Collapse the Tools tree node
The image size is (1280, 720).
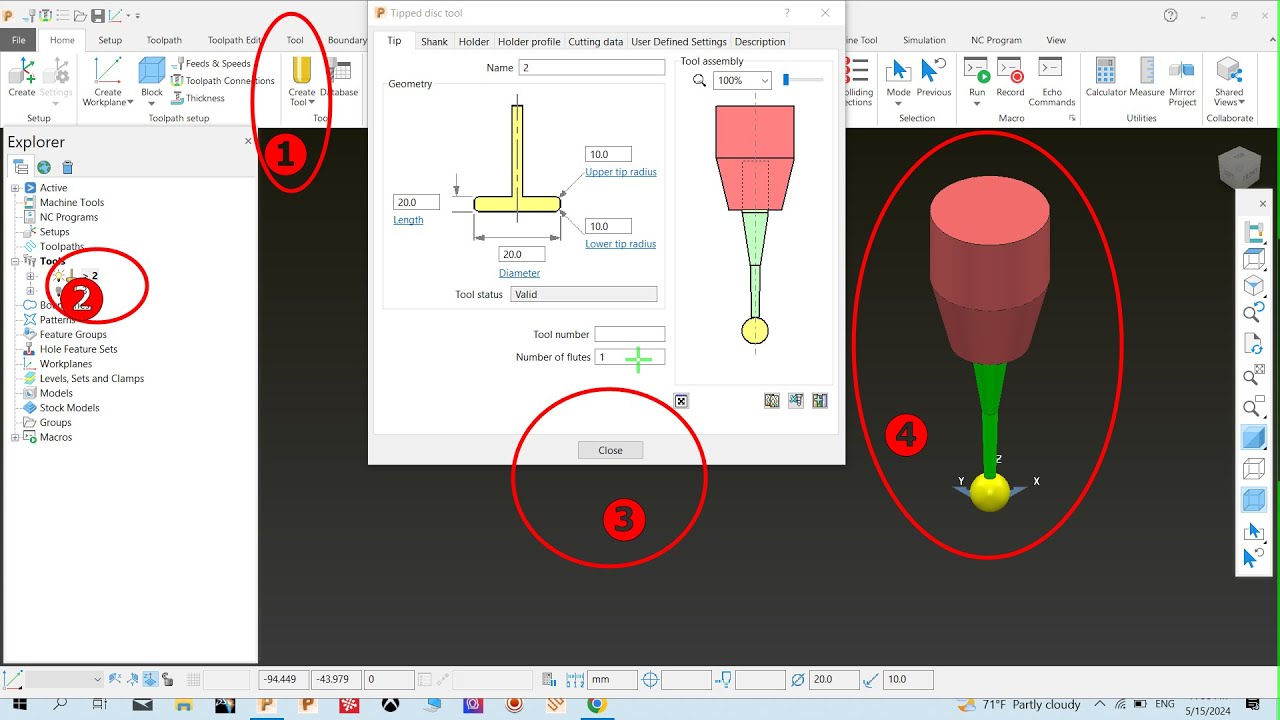(x=15, y=261)
